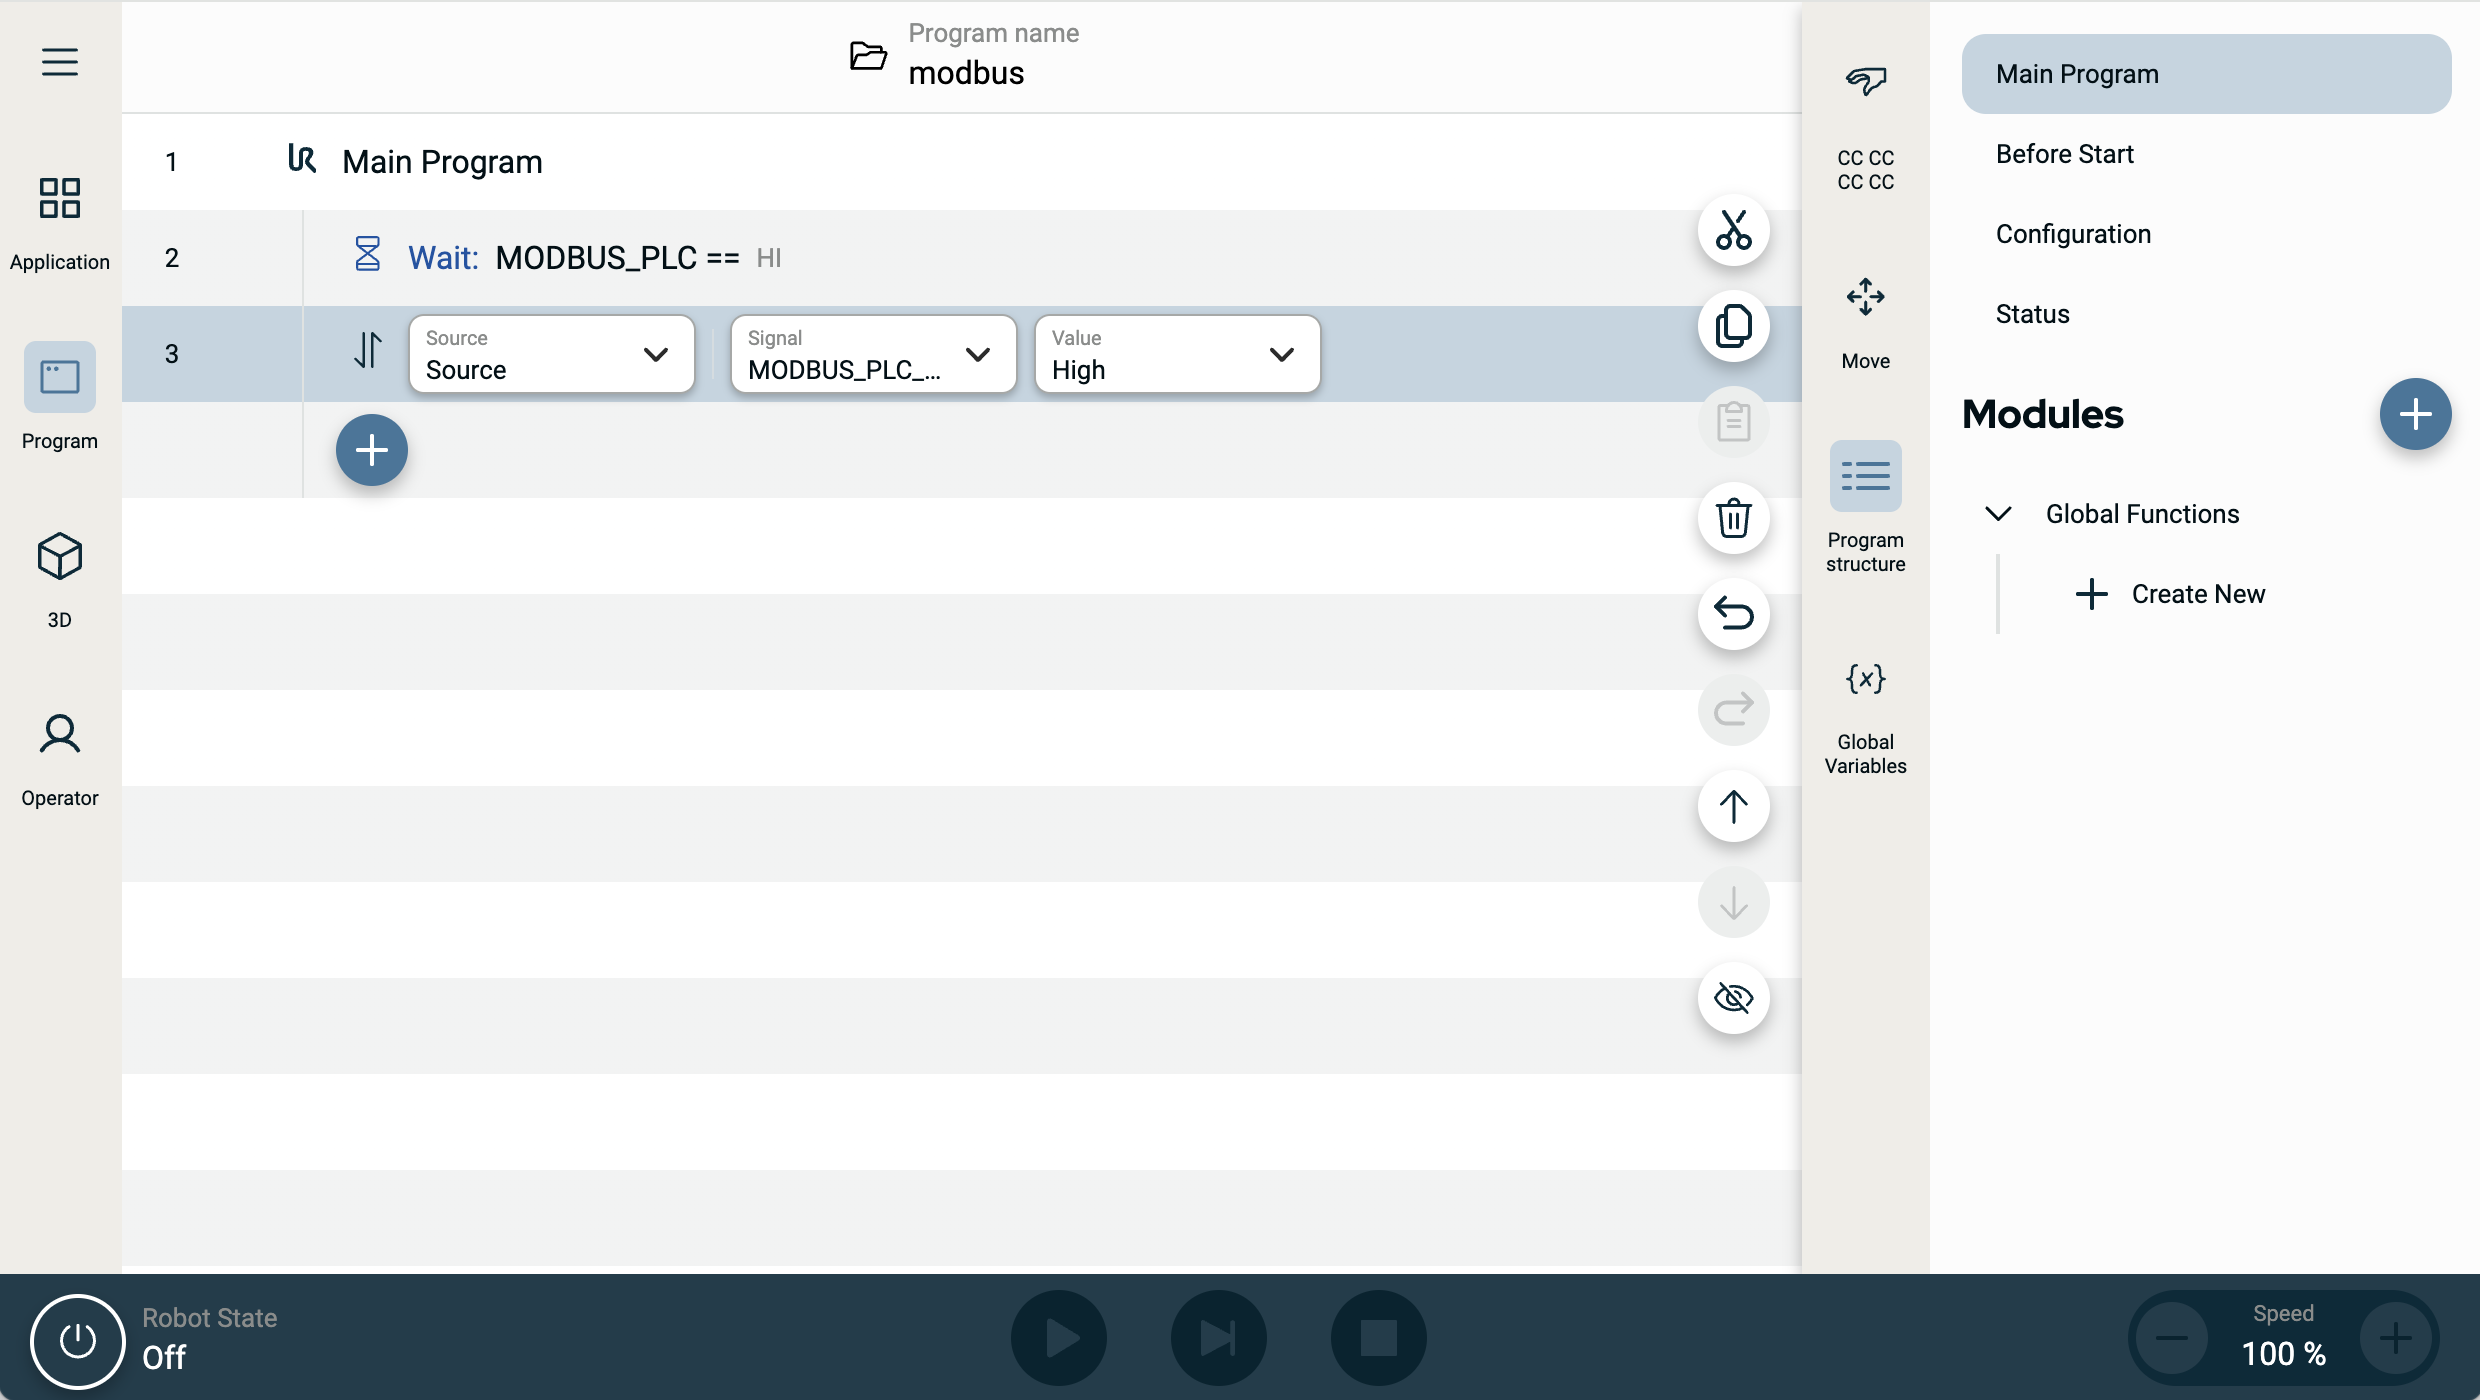Move selected node up with arrow icon
Viewport: 2480px width, 1400px height.
1733,806
